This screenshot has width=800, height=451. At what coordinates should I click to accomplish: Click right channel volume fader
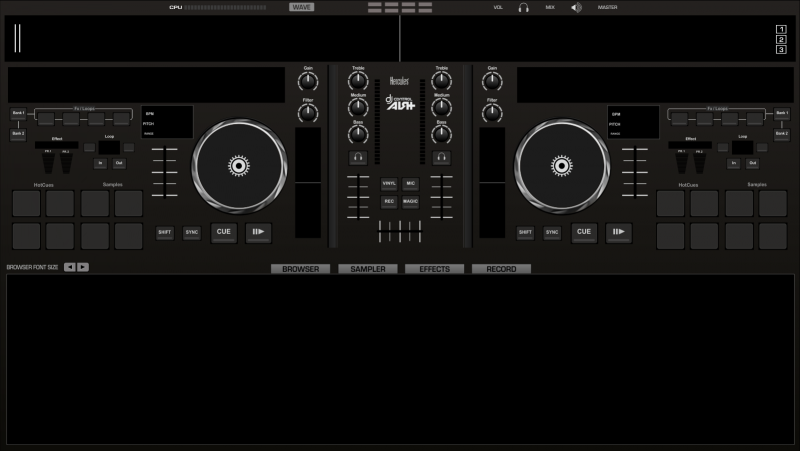point(441,197)
